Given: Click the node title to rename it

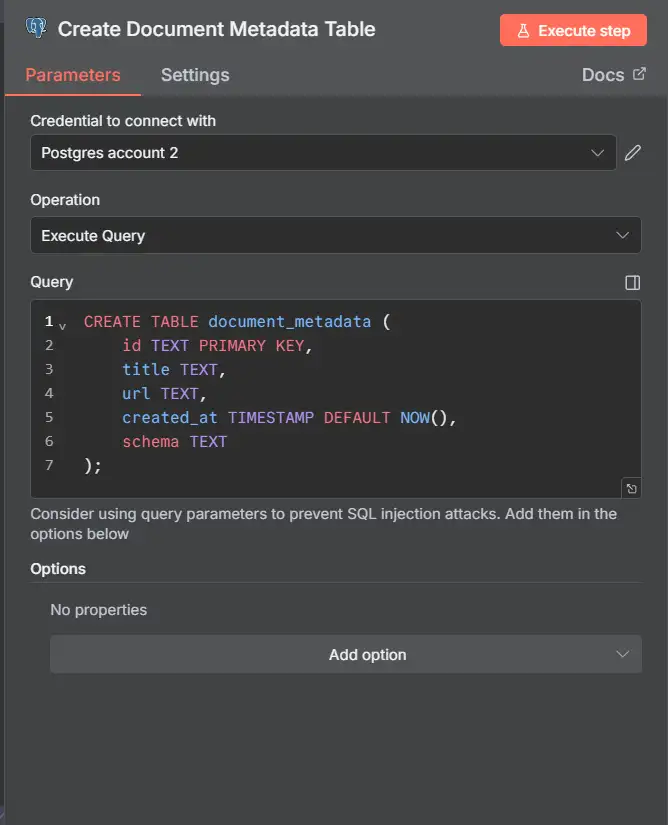Looking at the screenshot, I should point(216,29).
